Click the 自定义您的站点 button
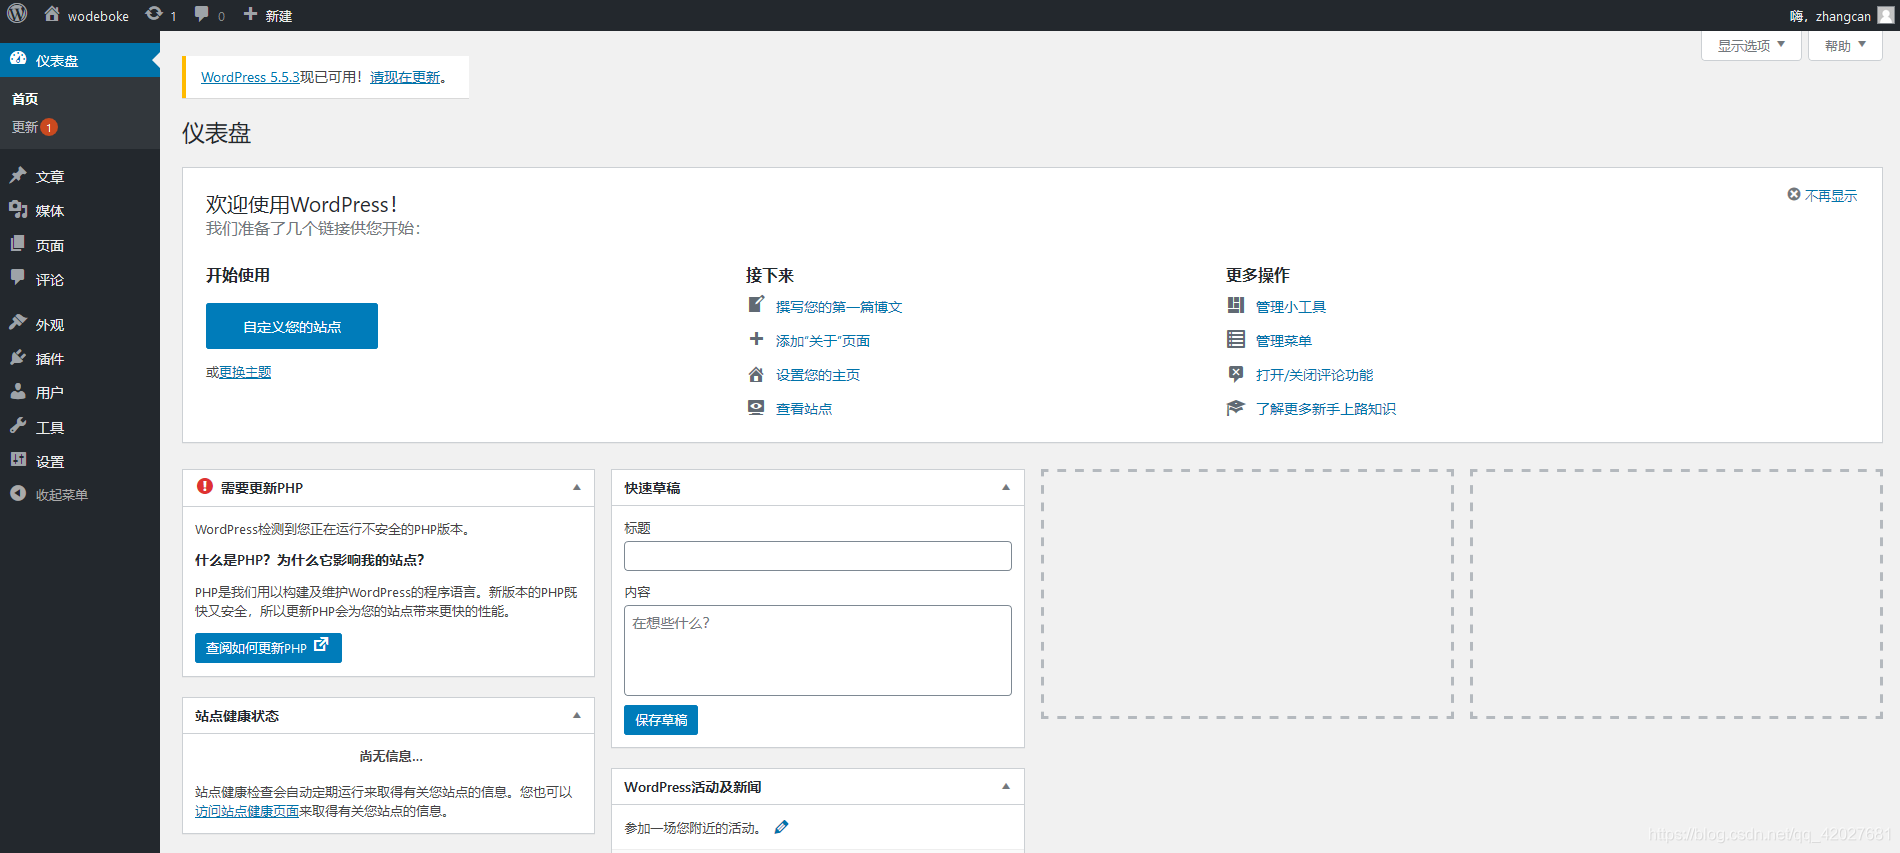 (292, 326)
